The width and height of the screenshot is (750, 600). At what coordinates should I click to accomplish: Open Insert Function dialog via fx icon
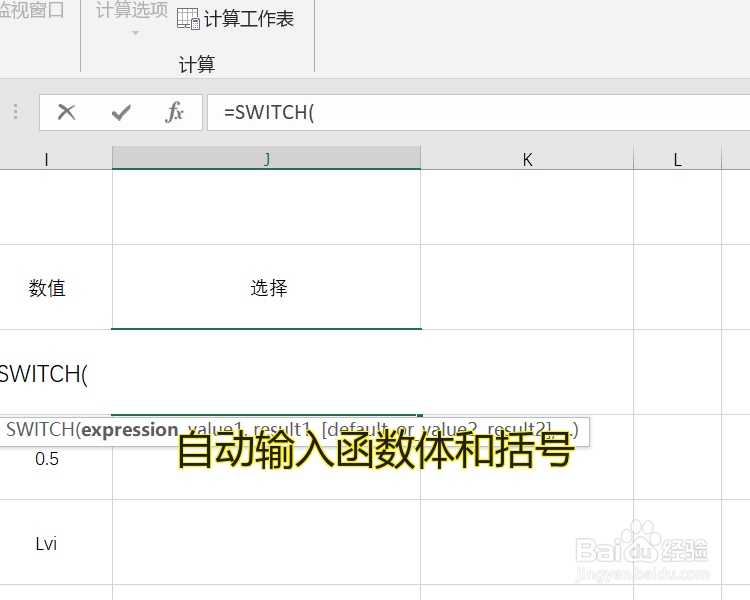[174, 112]
